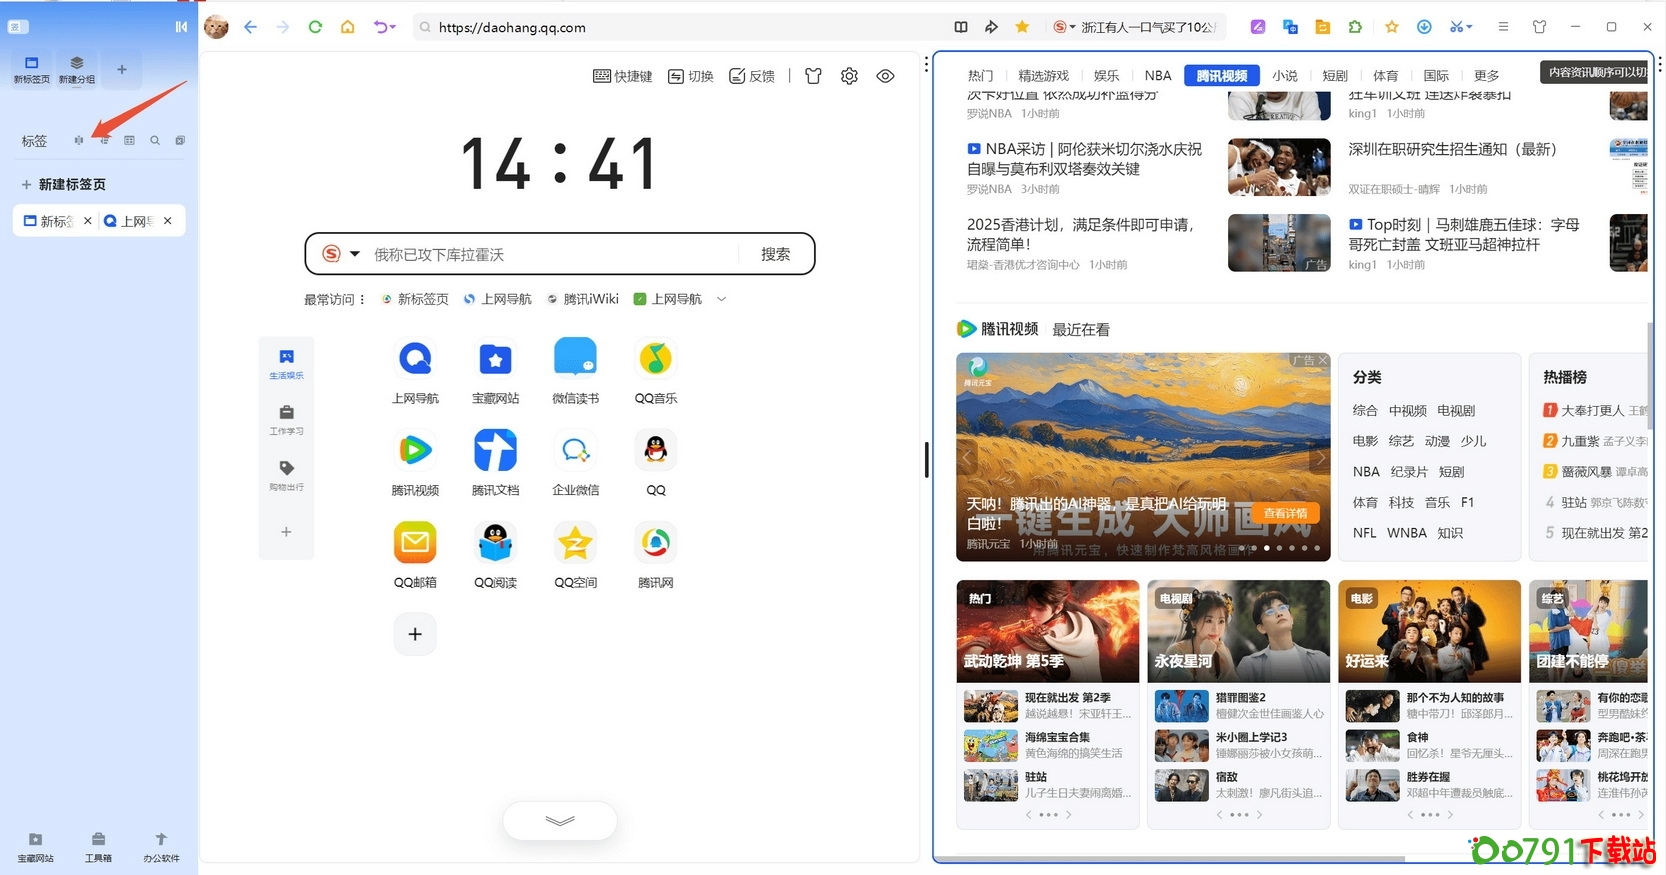Switch to the 上网导航 sidebar tab
Viewport: 1666px width, 875px height.
click(x=130, y=221)
